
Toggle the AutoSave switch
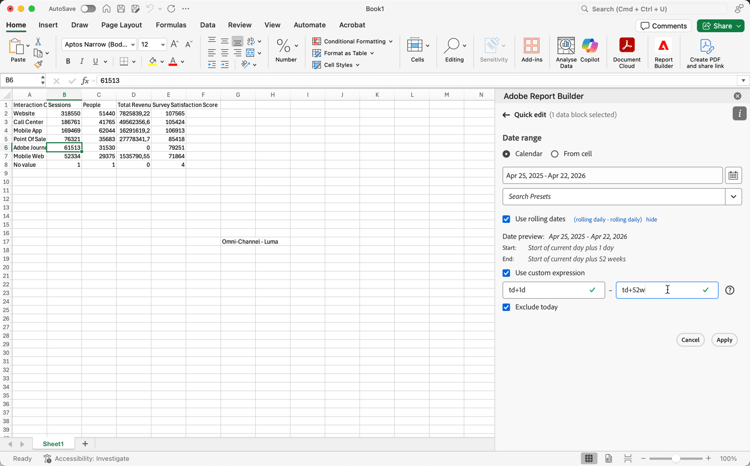point(88,9)
